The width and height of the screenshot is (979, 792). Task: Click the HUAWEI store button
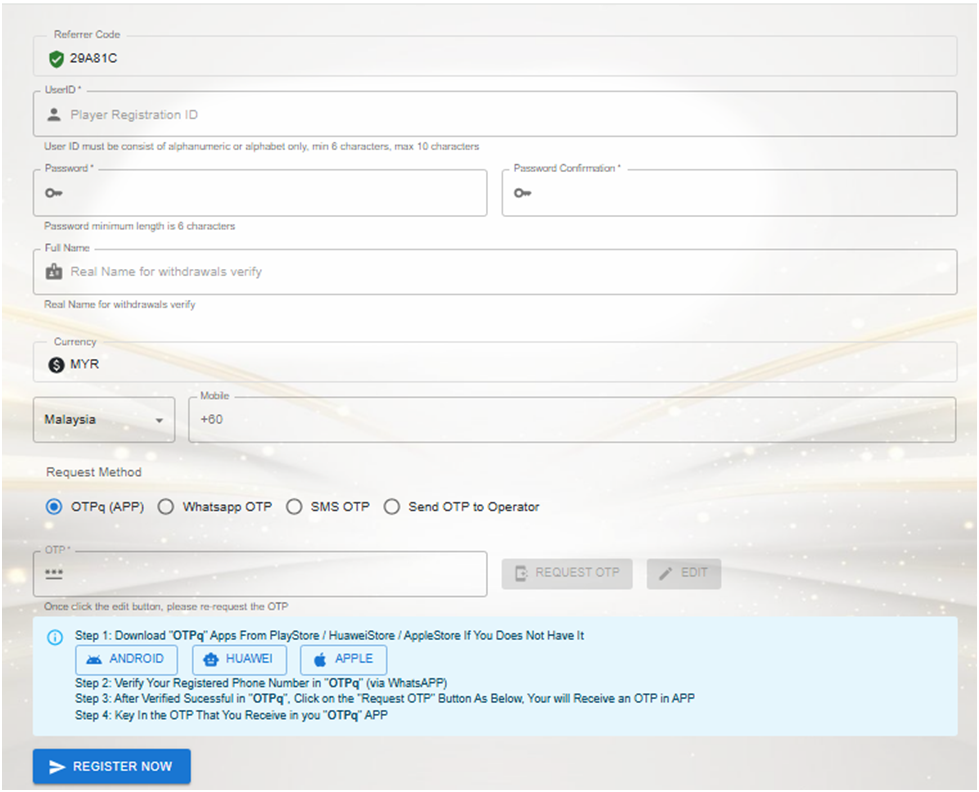tap(239, 659)
